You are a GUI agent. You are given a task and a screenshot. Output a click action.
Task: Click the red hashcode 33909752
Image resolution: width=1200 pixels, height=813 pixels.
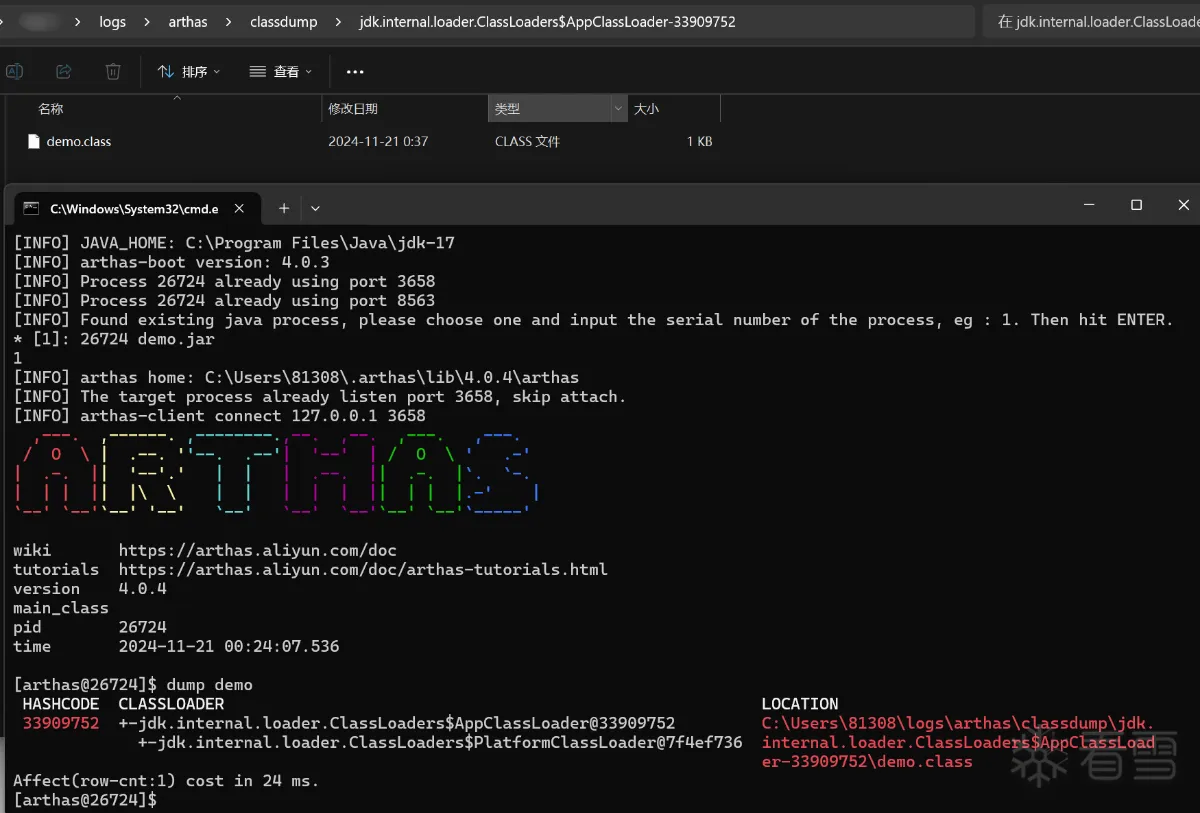tap(61, 723)
